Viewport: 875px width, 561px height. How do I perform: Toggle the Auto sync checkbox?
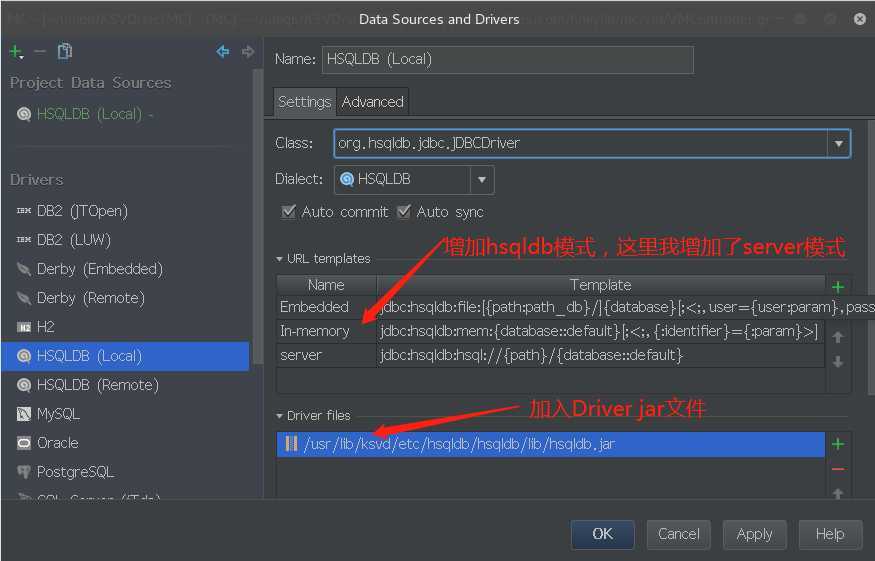click(403, 212)
